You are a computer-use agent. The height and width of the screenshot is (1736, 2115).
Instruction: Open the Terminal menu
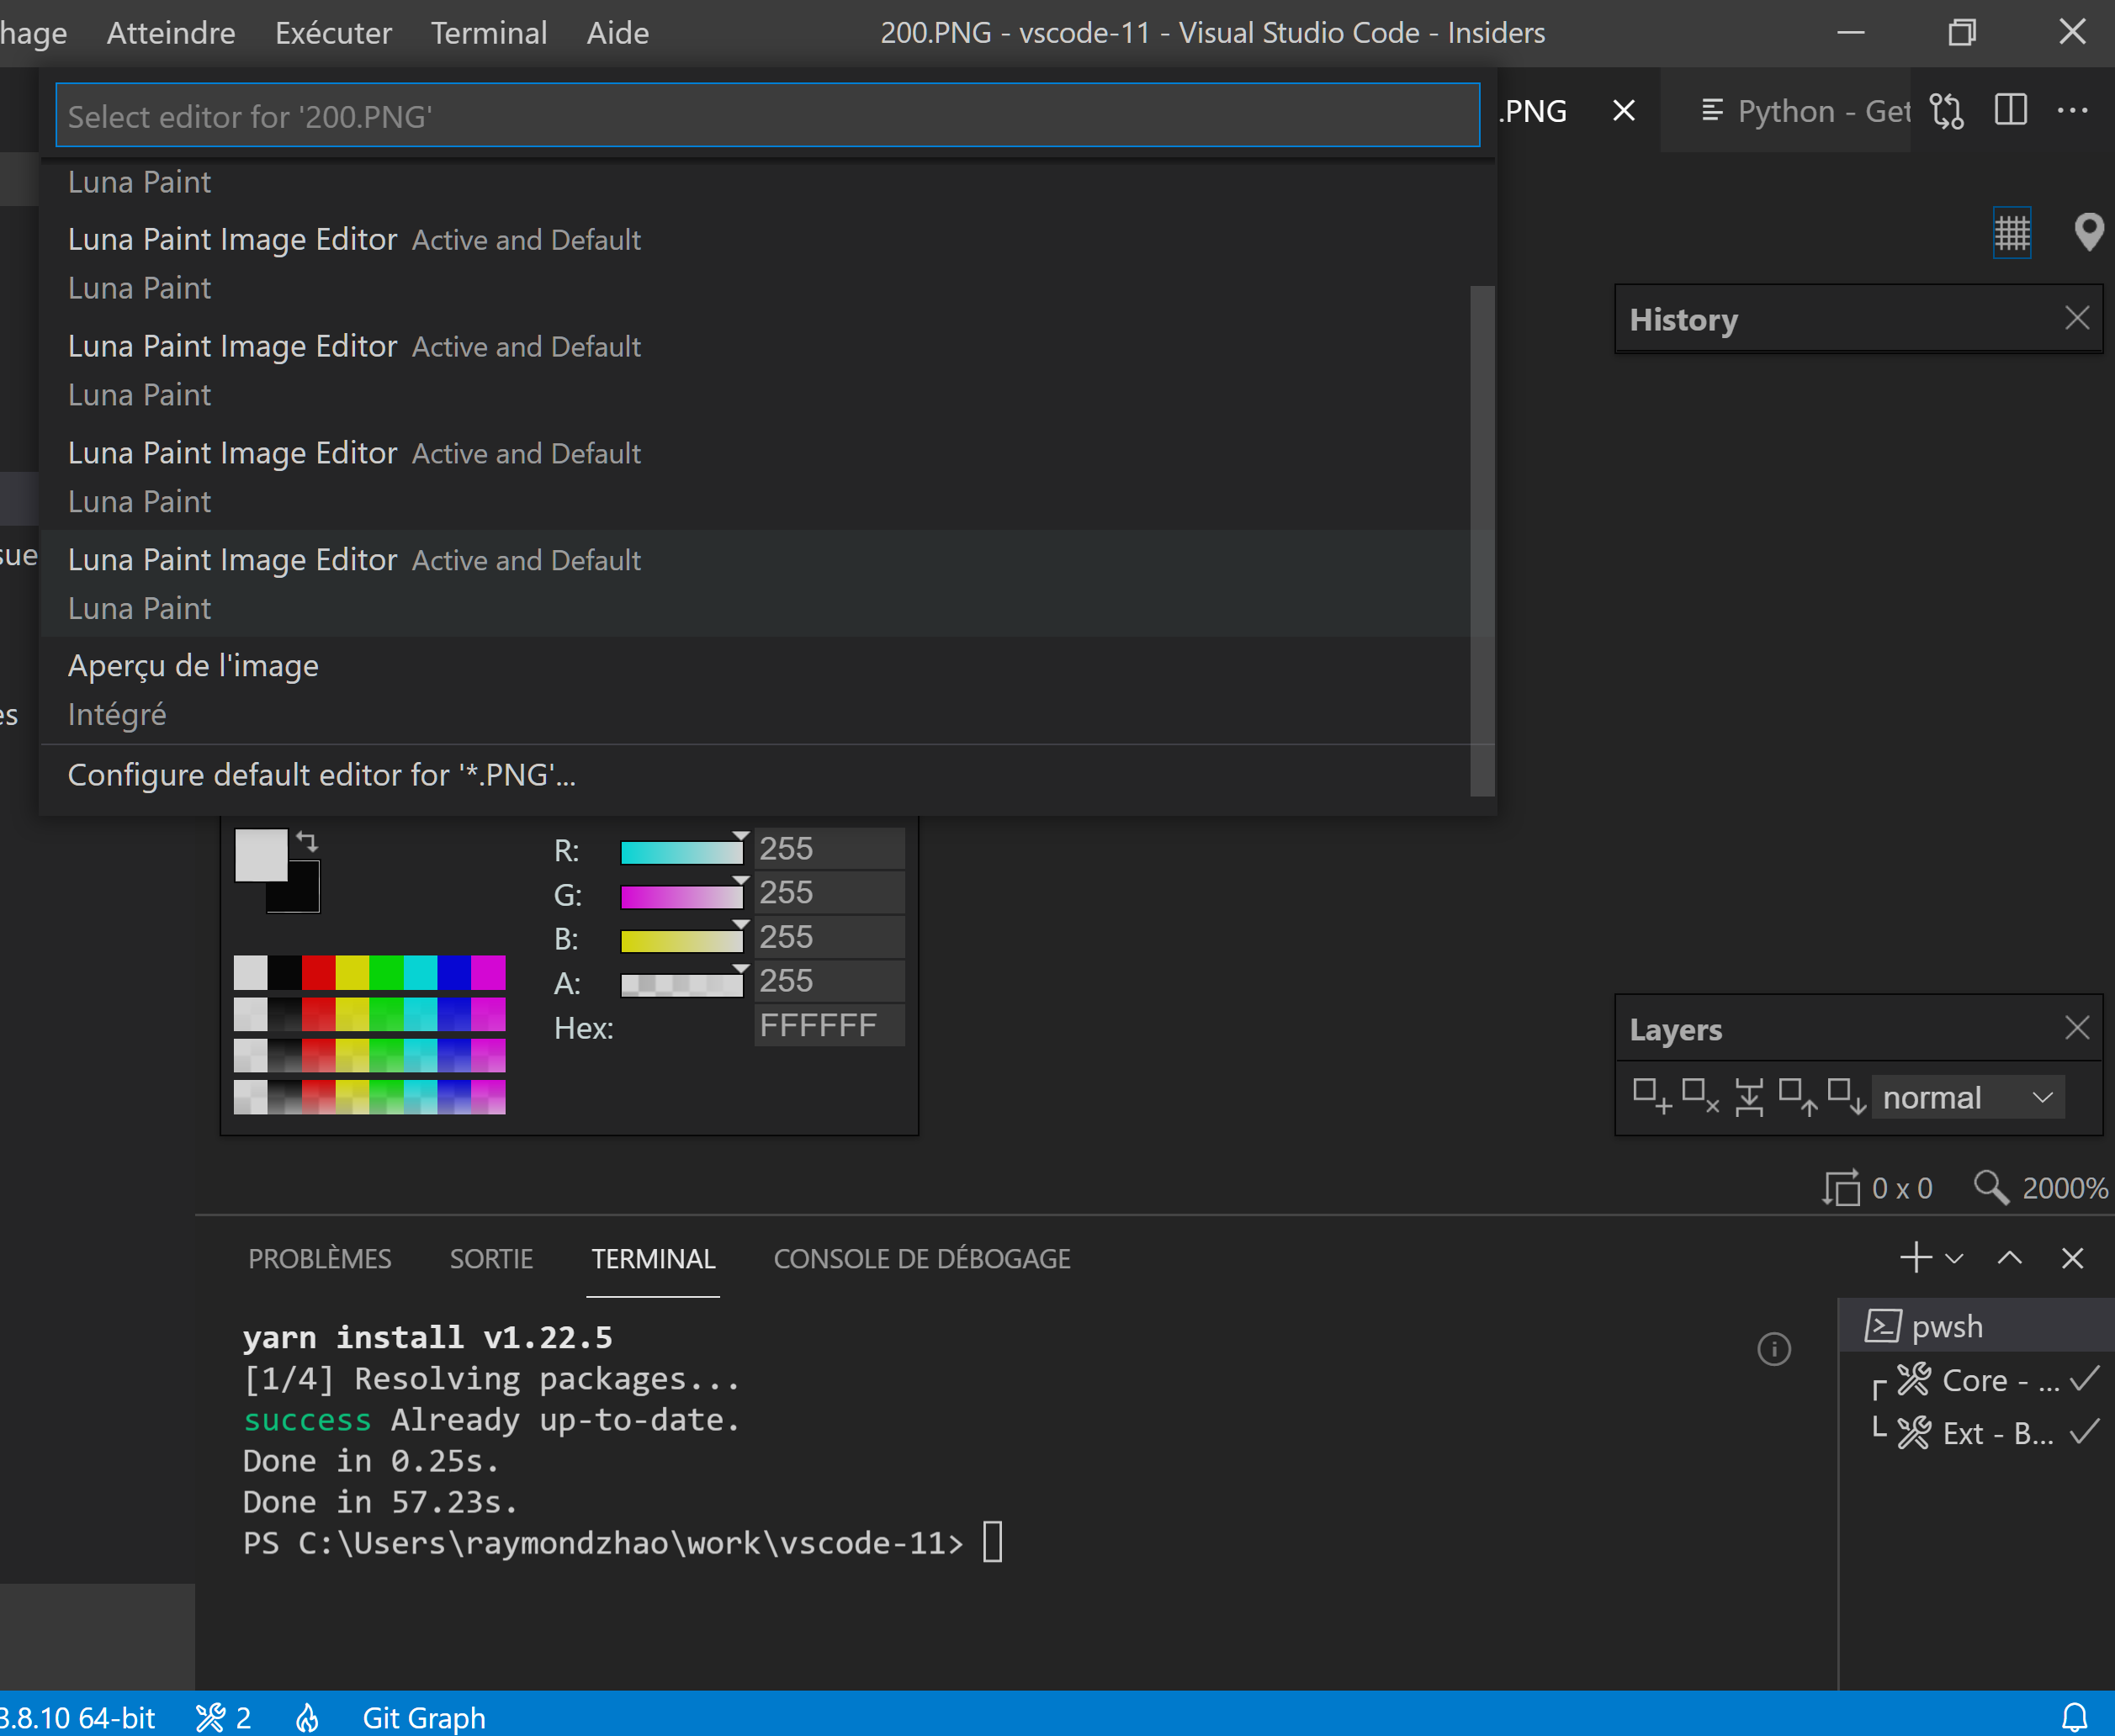click(x=489, y=32)
